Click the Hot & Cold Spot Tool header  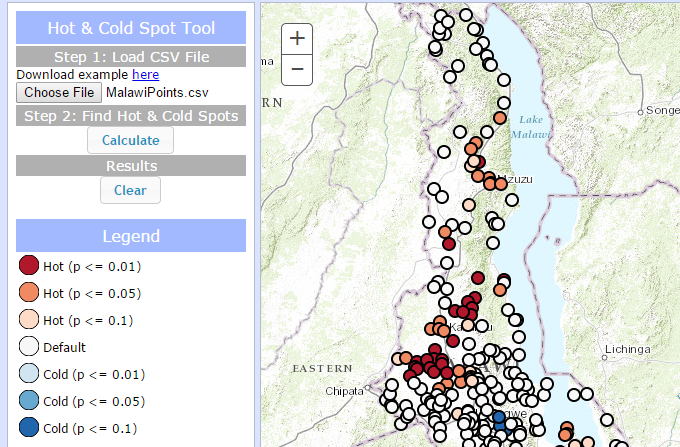[131, 28]
